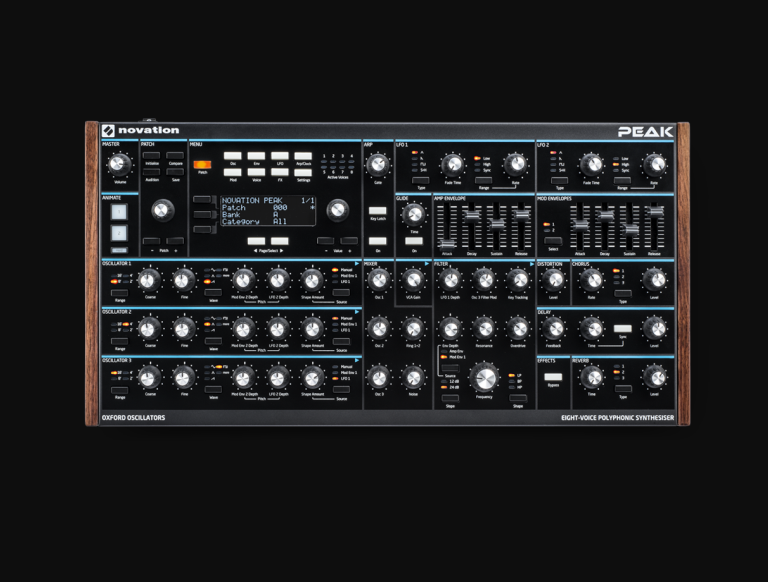Cycle the Filter Shape button
The image size is (768, 582).
pos(518,398)
